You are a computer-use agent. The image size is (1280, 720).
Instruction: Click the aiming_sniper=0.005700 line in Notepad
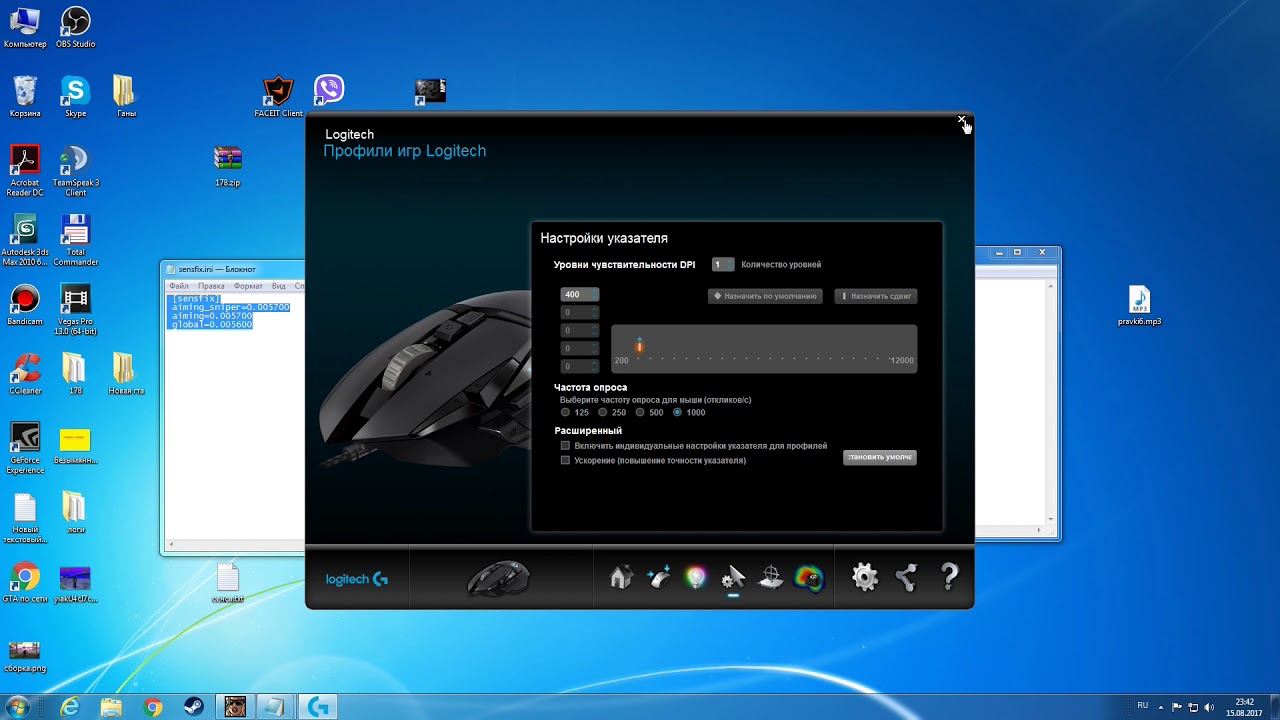pyautogui.click(x=231, y=307)
